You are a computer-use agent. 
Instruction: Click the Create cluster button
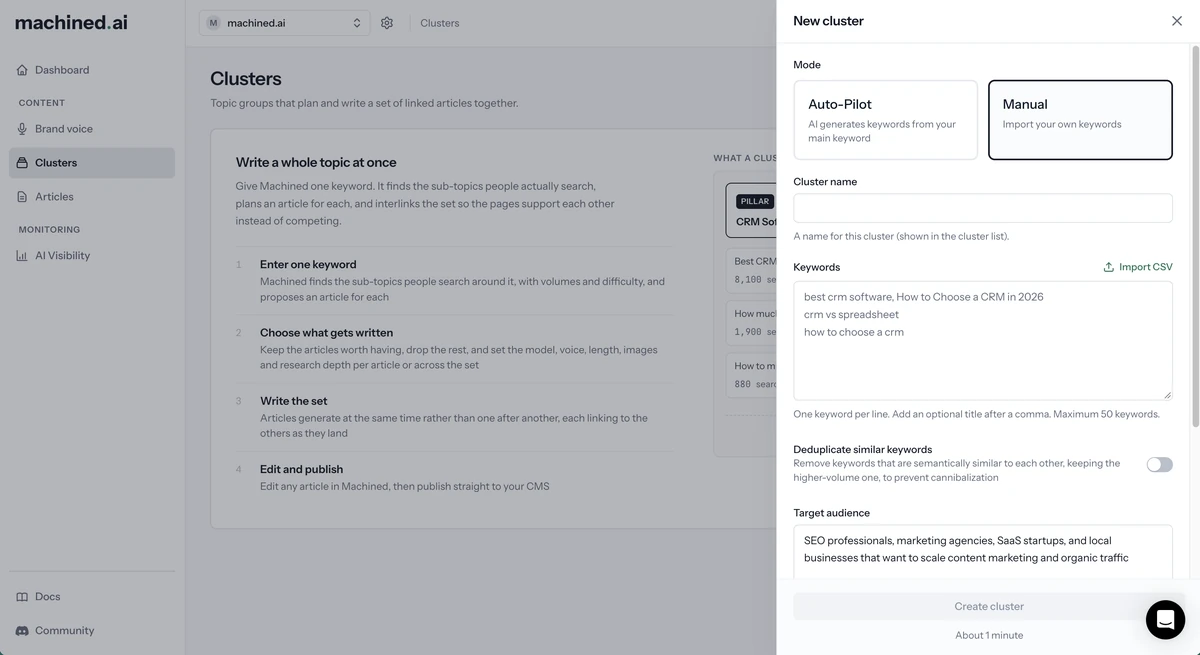[989, 606]
